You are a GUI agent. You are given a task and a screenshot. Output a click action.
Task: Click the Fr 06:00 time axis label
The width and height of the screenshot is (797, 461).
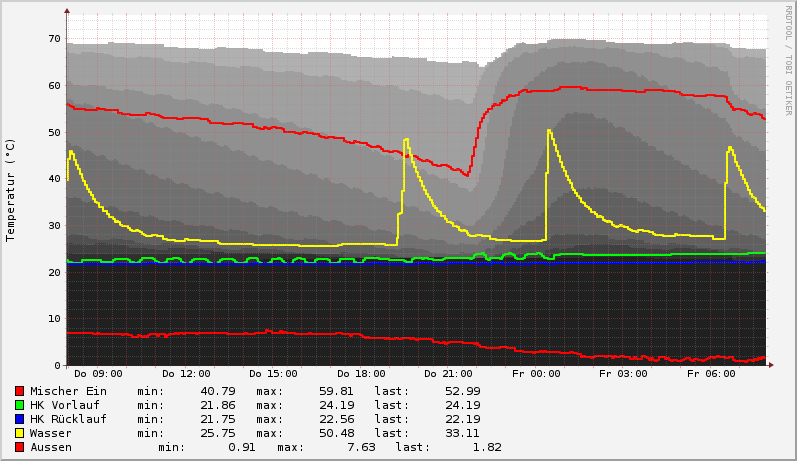[710, 374]
